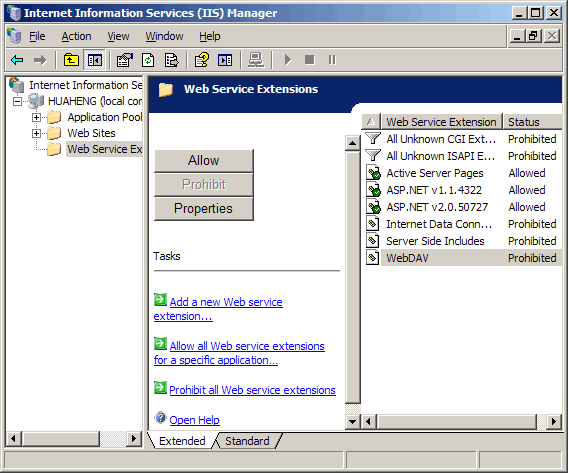Select Internet Information Services root node

tap(85, 85)
